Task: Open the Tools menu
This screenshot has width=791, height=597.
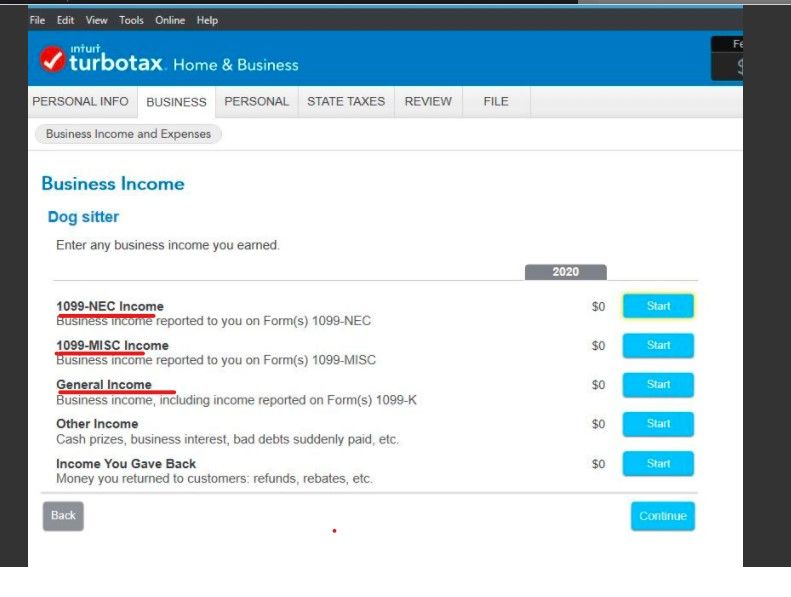Action: [x=131, y=20]
